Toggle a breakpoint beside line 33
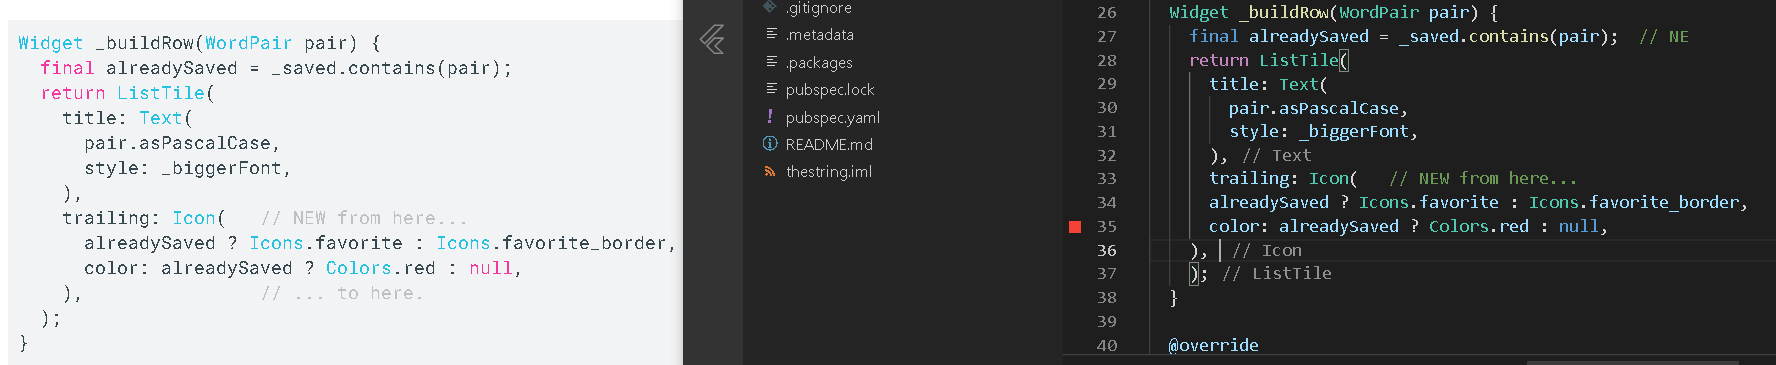 pyautogui.click(x=1075, y=179)
